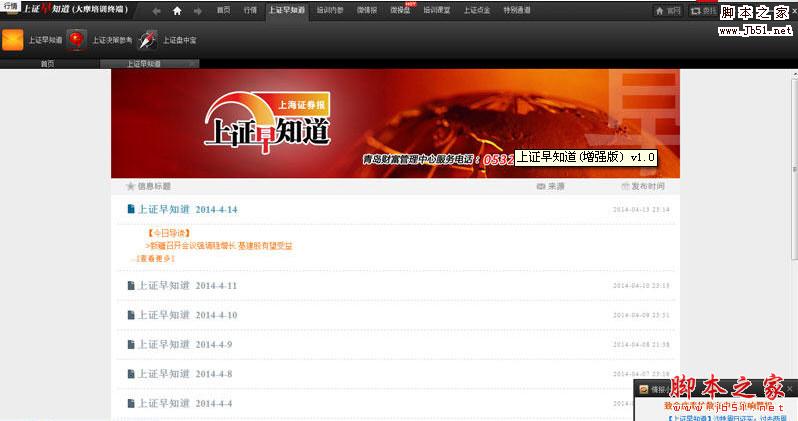Select 微情报 in the top navigation
The height and width of the screenshot is (421, 798).
pyautogui.click(x=367, y=10)
